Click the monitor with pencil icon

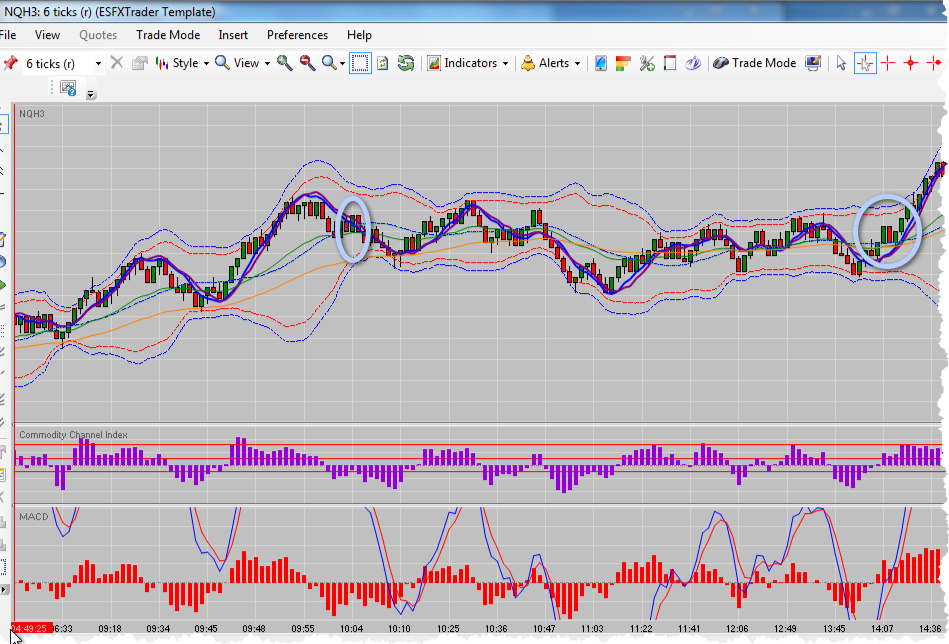[x=813, y=63]
